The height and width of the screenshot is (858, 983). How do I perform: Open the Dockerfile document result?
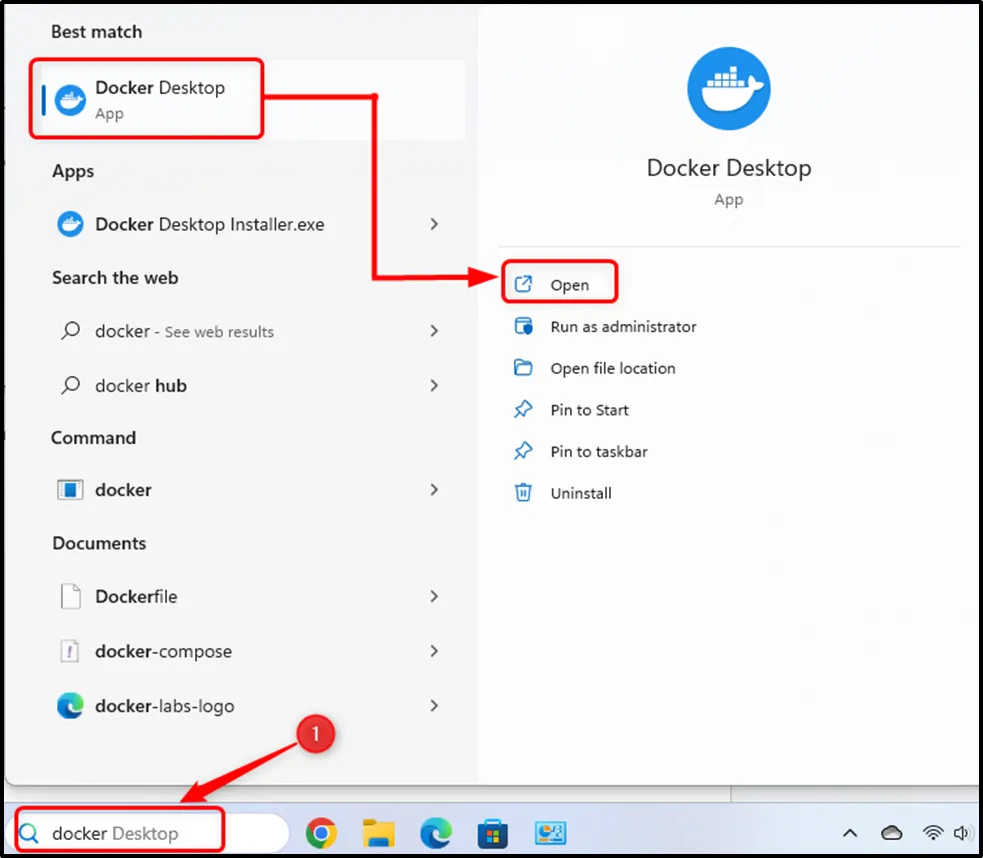[x=136, y=597]
